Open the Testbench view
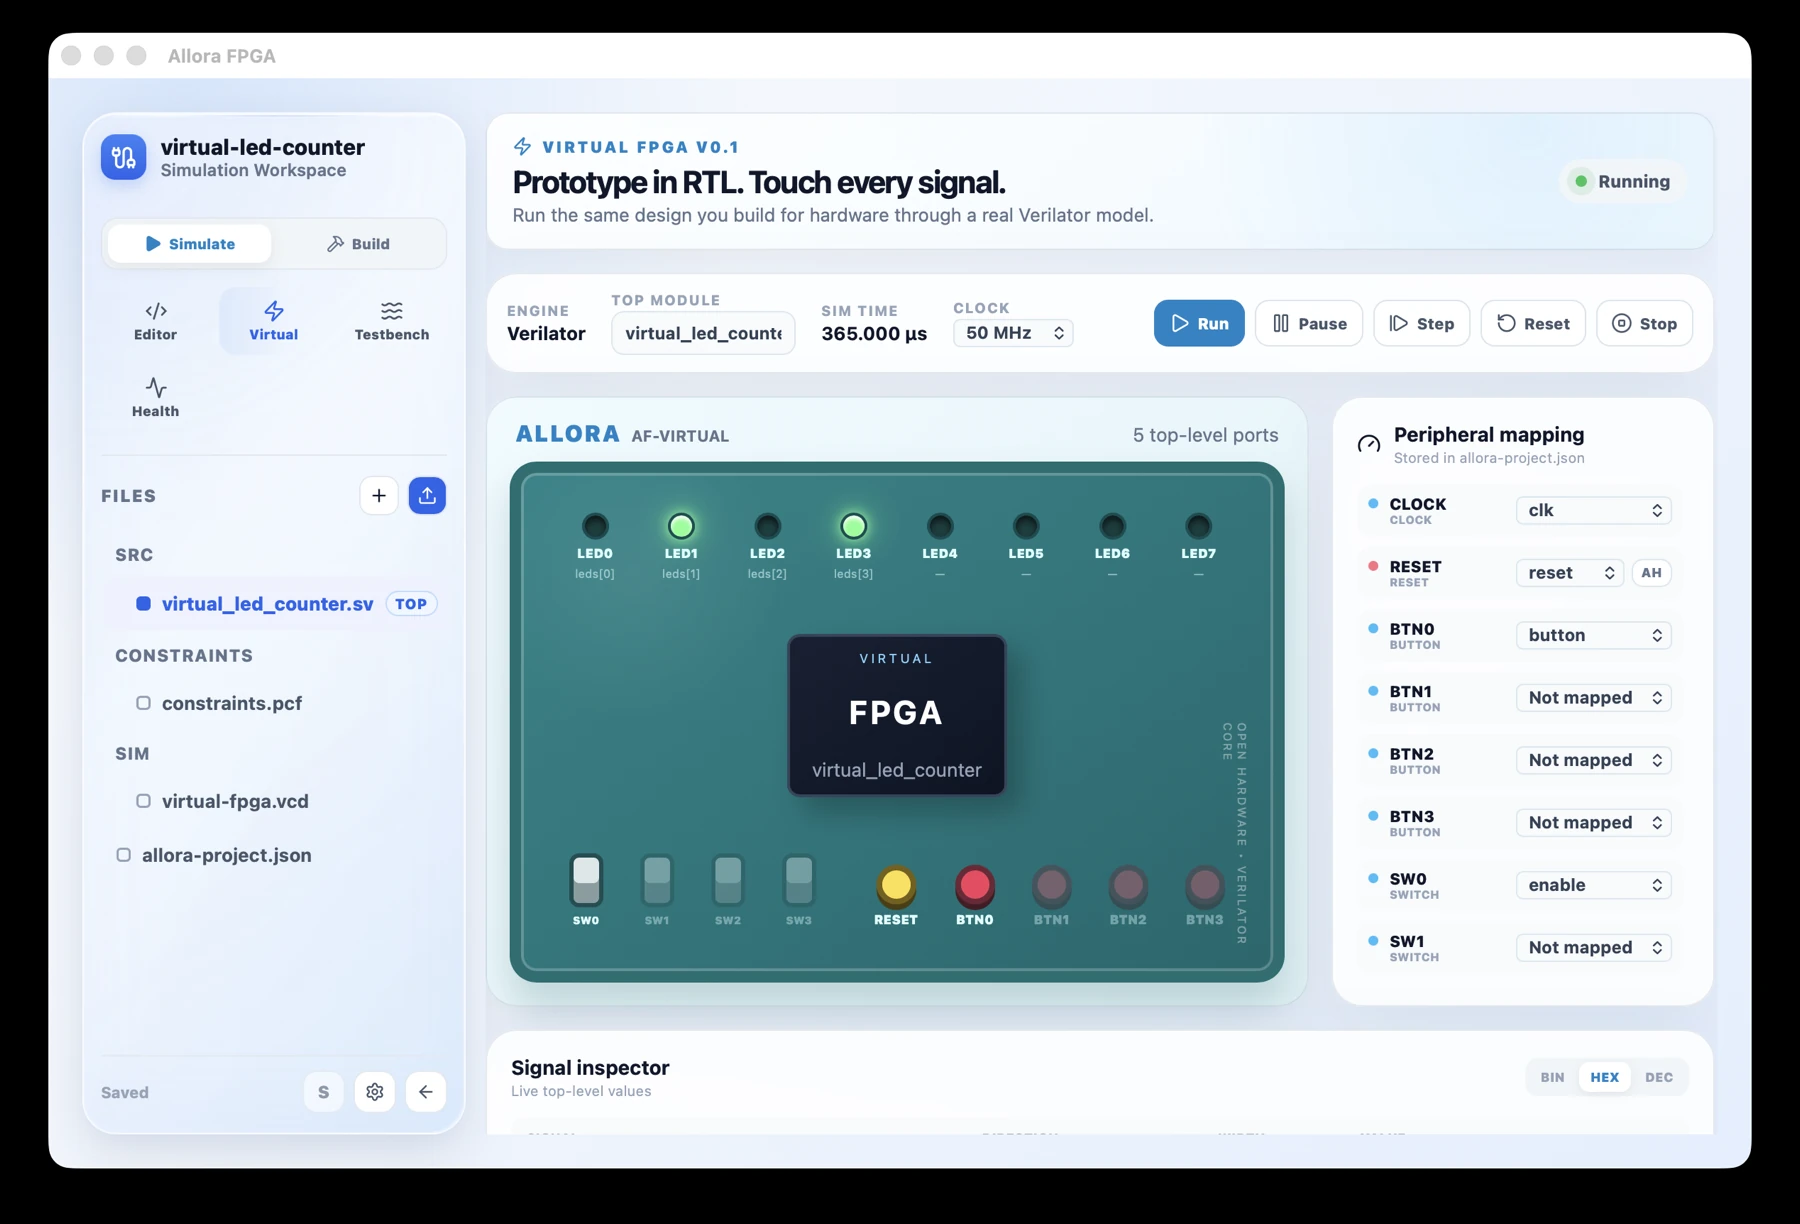Image resolution: width=1800 pixels, height=1224 pixels. click(391, 321)
